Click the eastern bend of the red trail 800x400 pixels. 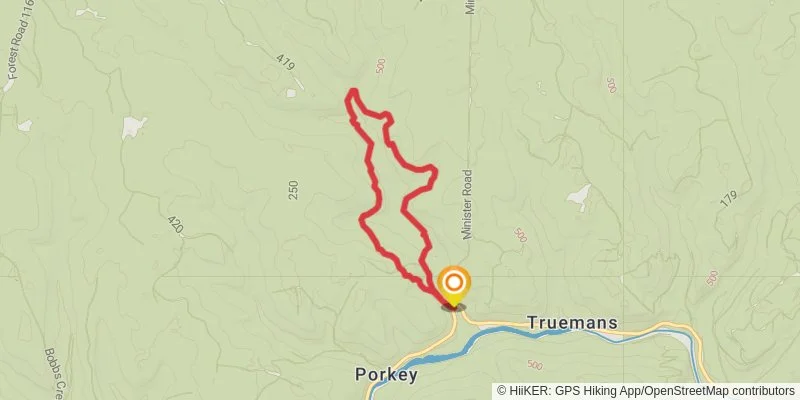tap(433, 173)
